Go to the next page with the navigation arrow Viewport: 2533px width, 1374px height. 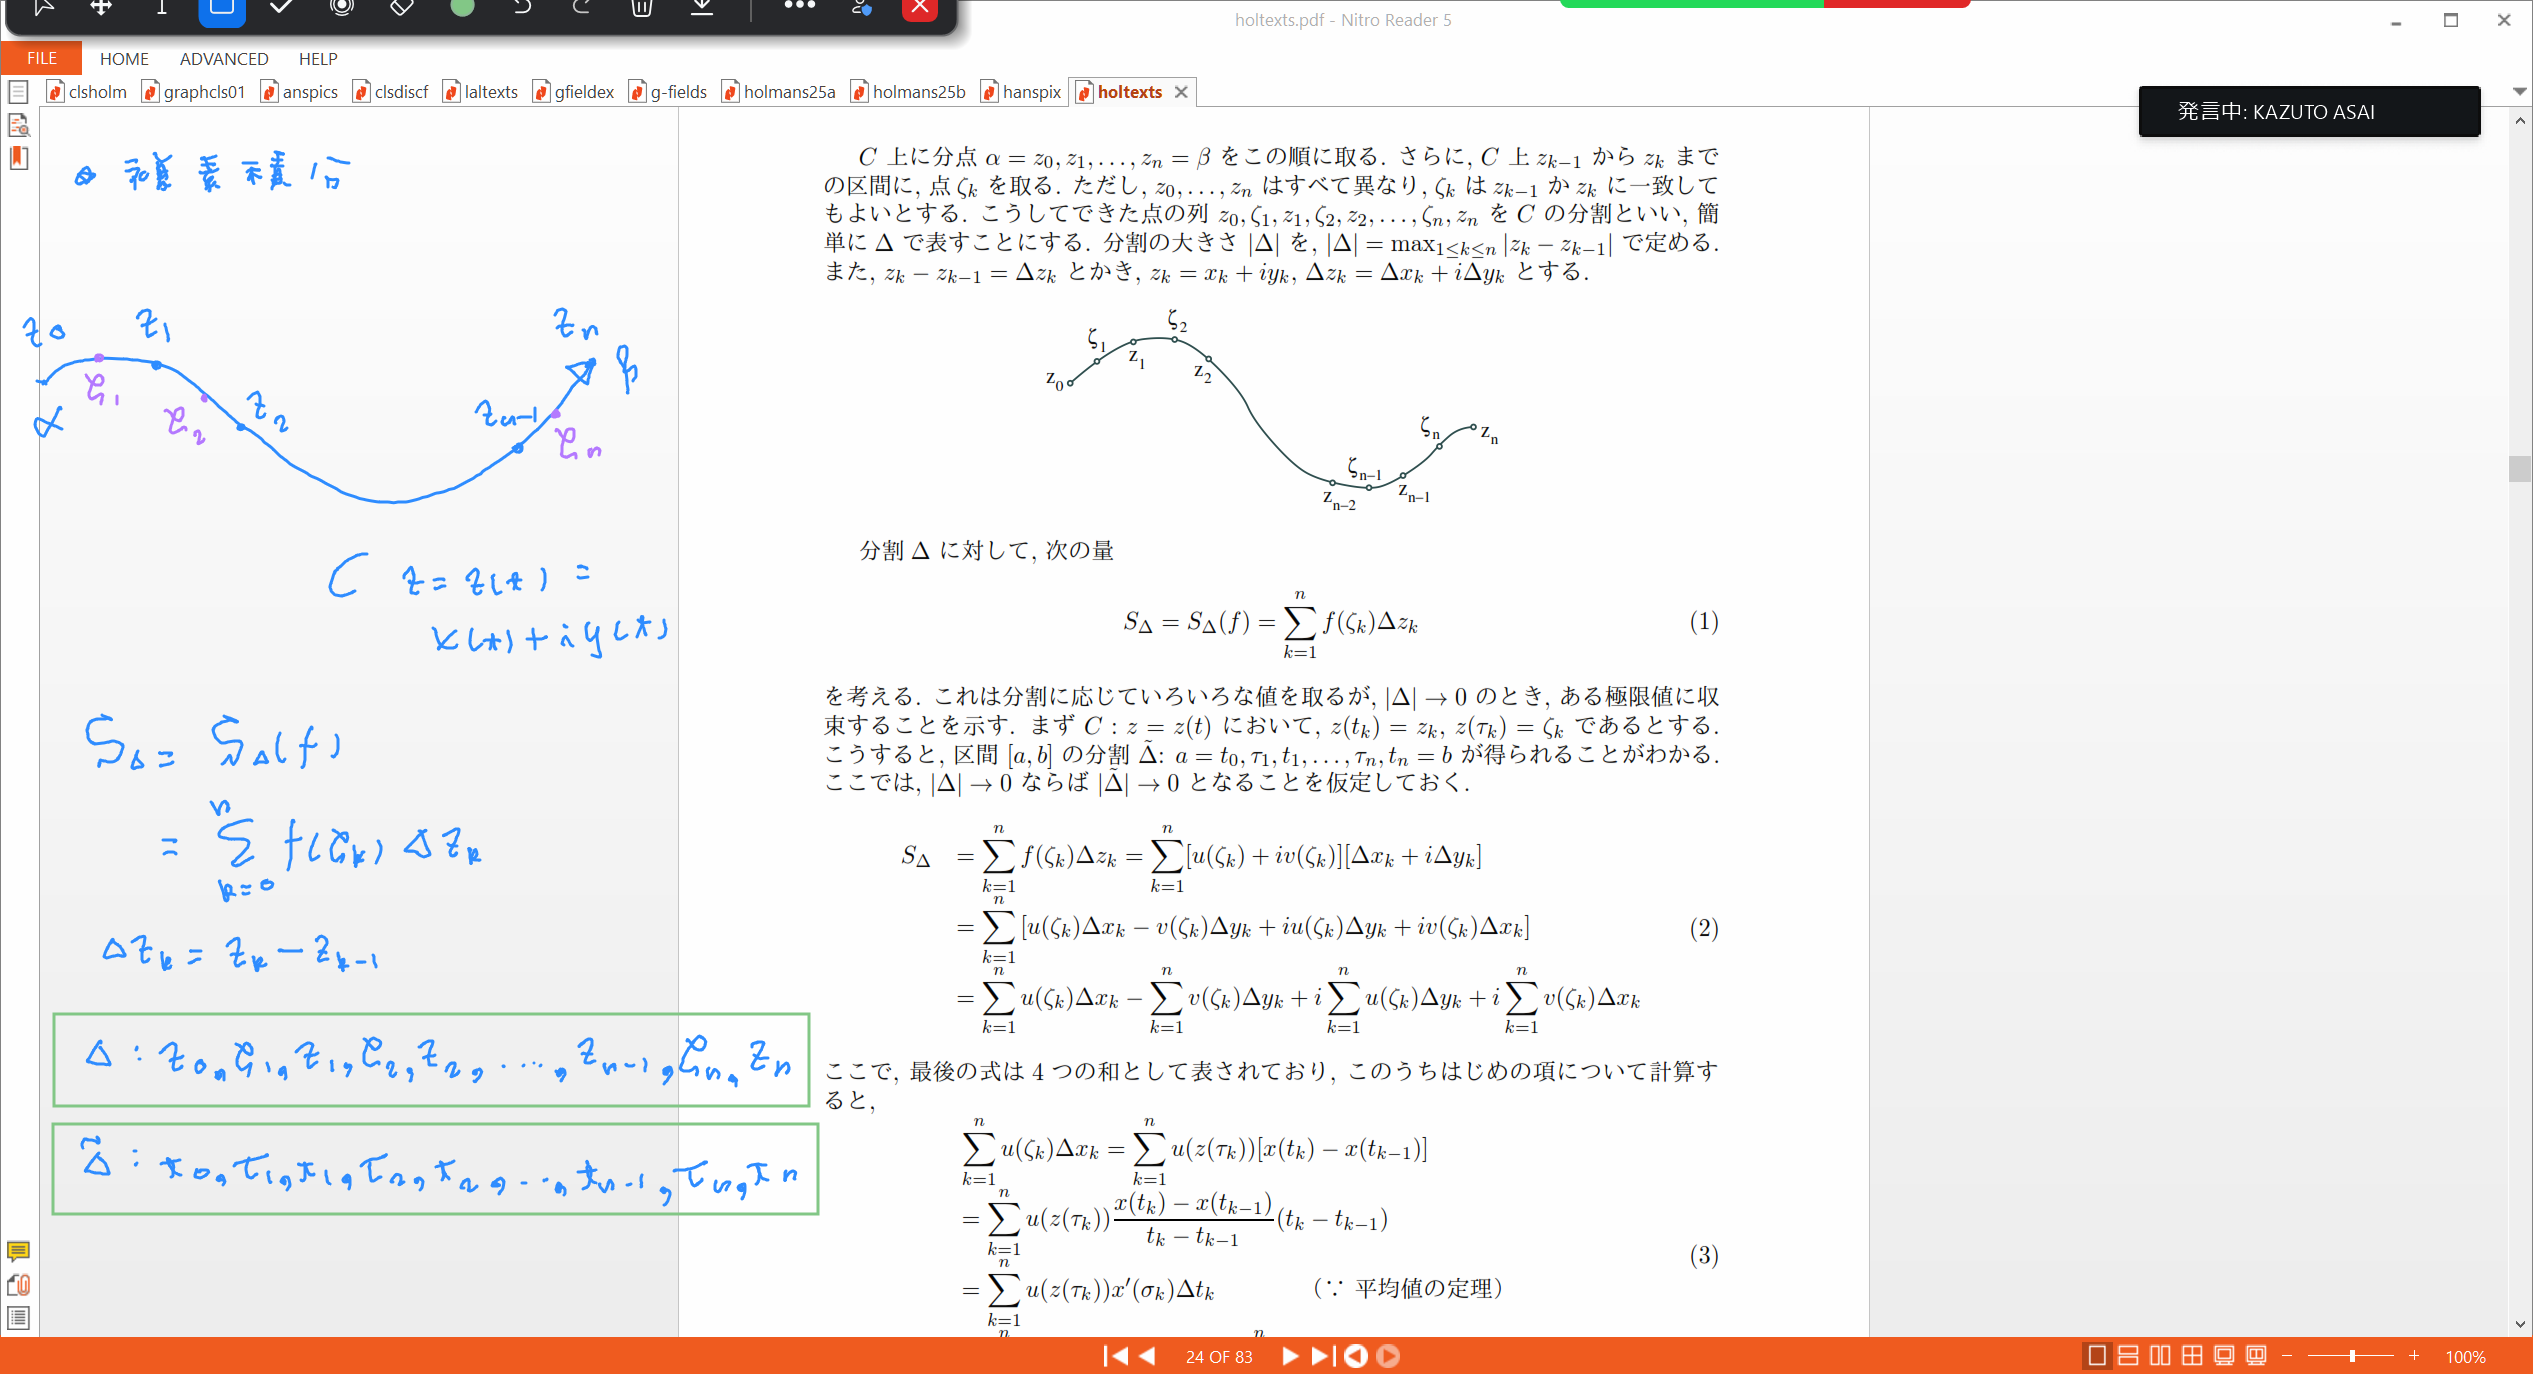[x=1290, y=1356]
